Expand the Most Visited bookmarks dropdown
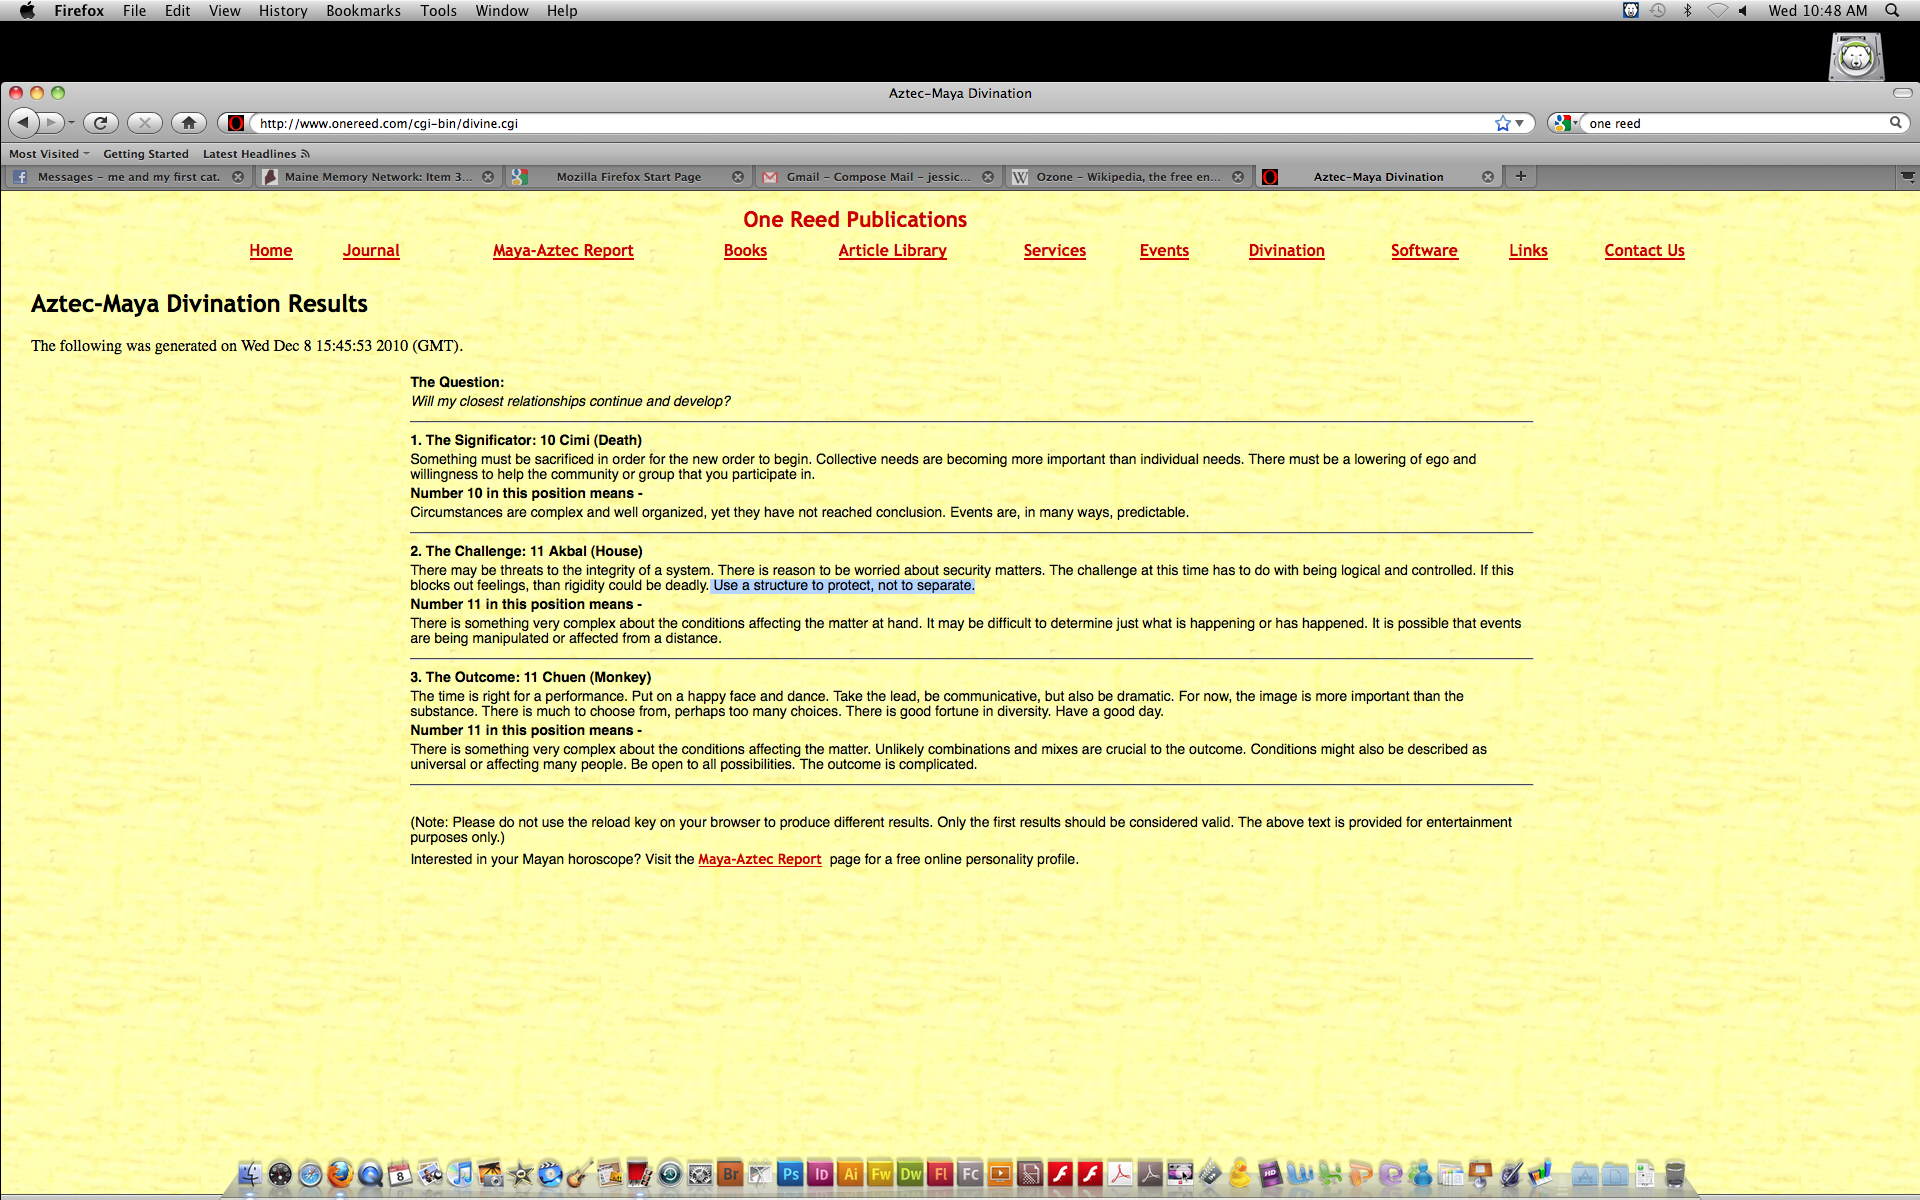Screen dimensions: 1920x1200 point(49,154)
